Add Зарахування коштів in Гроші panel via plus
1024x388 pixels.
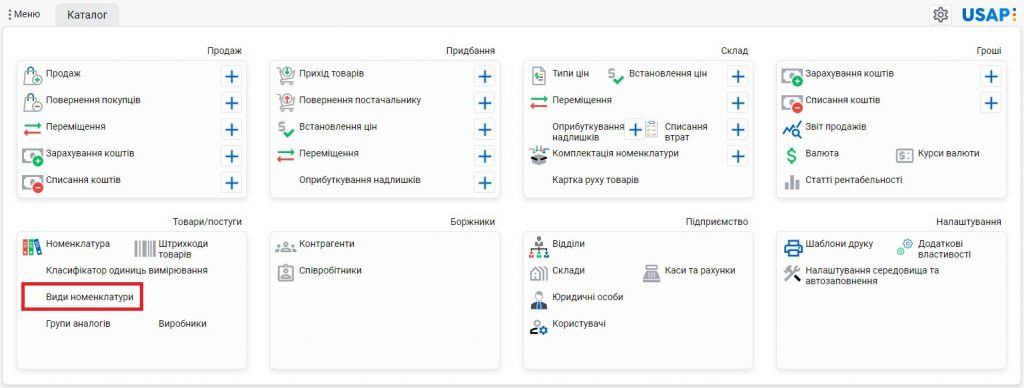click(x=991, y=77)
